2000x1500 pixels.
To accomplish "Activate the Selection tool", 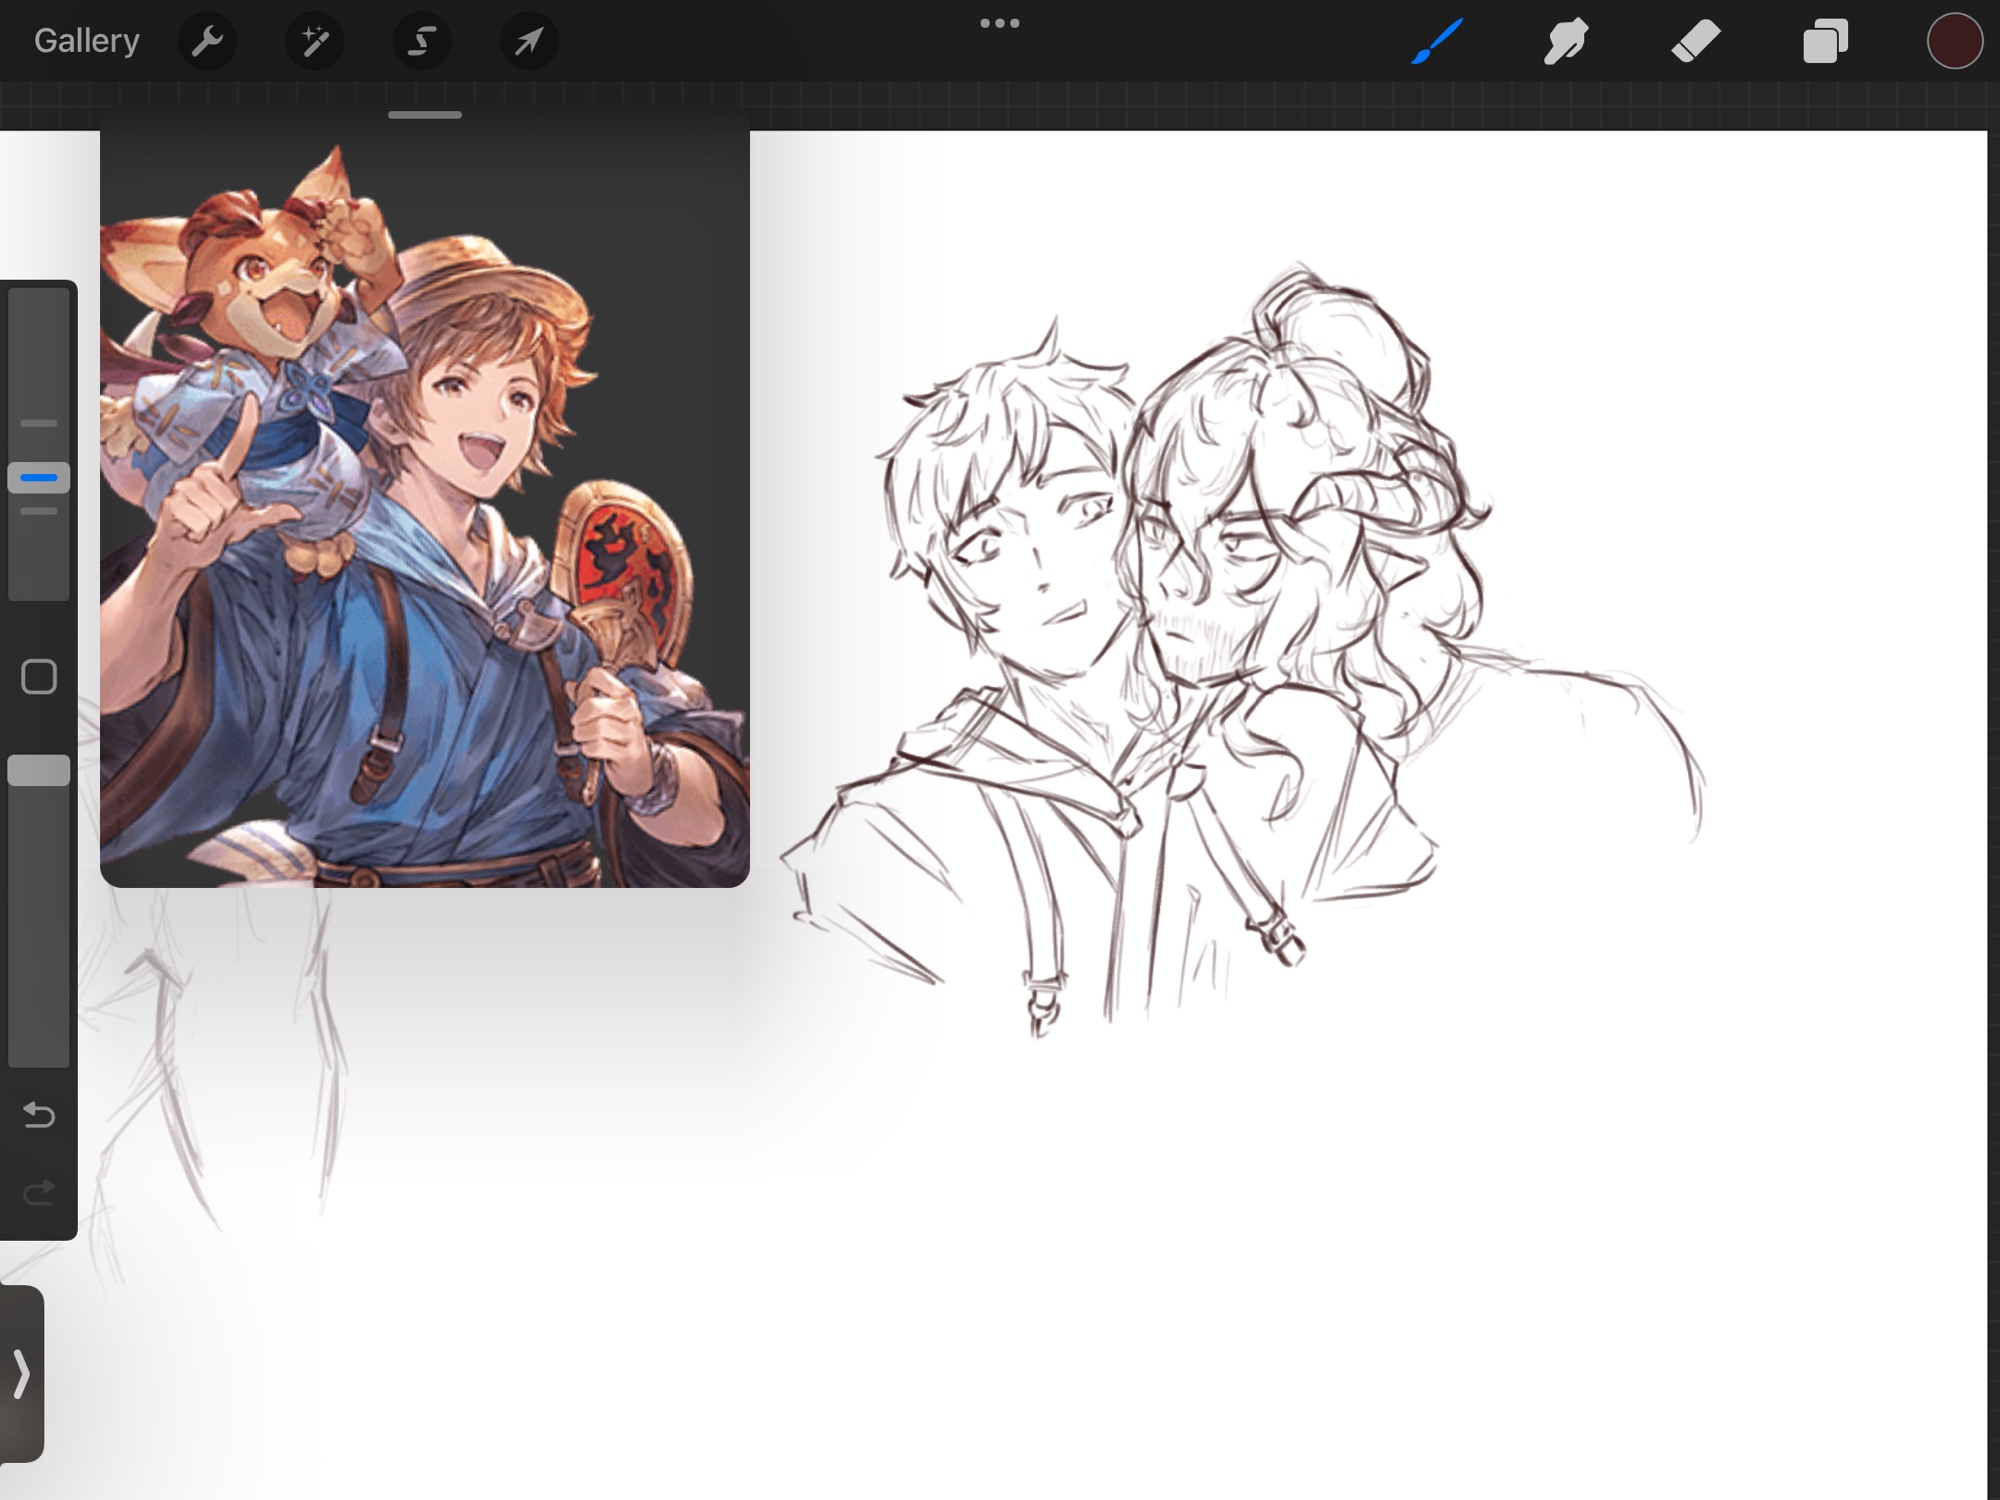I will 421,41.
